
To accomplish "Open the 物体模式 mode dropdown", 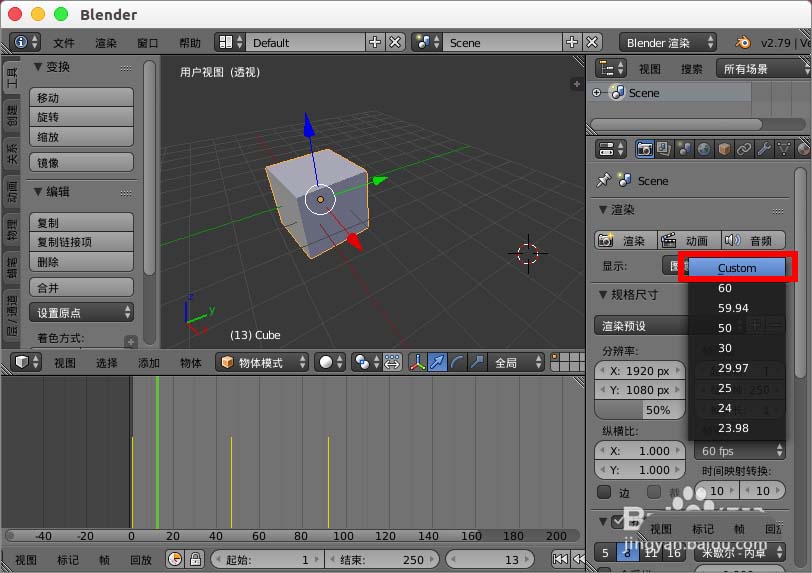I will point(262,362).
